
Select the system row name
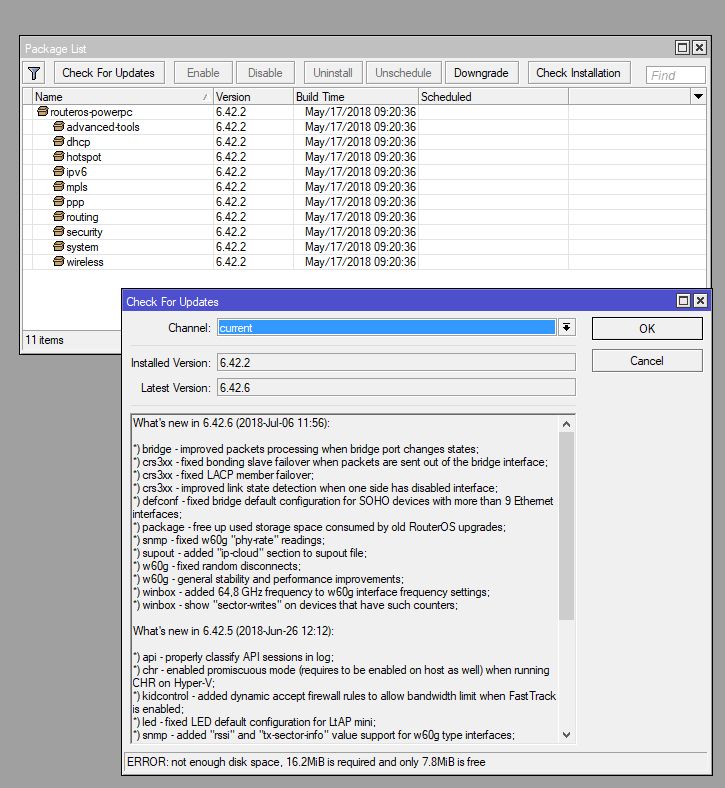pyautogui.click(x=82, y=247)
